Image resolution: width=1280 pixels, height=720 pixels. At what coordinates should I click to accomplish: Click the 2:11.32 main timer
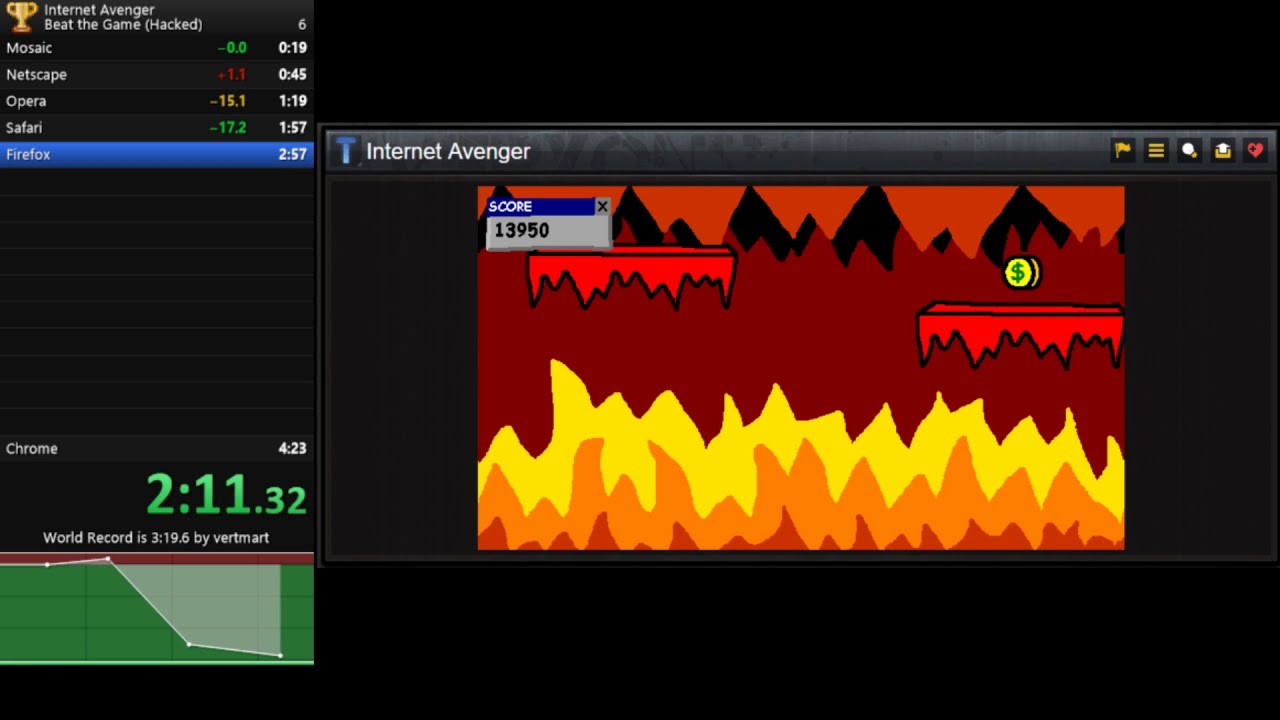pyautogui.click(x=226, y=495)
